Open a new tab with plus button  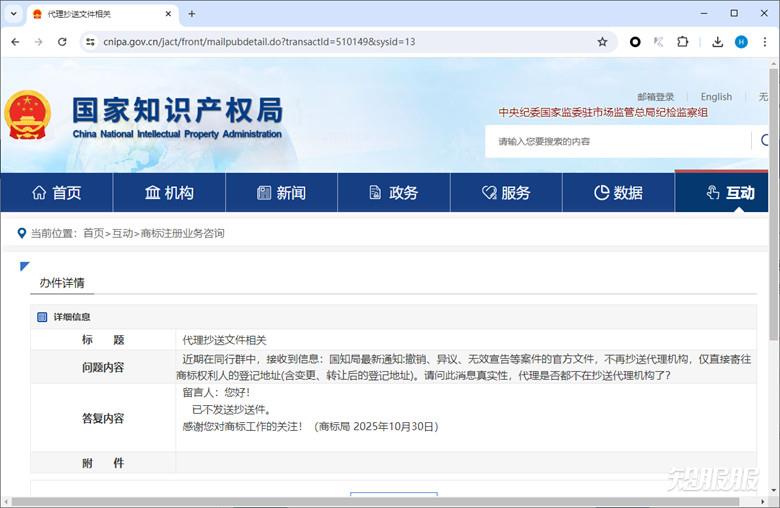[192, 14]
